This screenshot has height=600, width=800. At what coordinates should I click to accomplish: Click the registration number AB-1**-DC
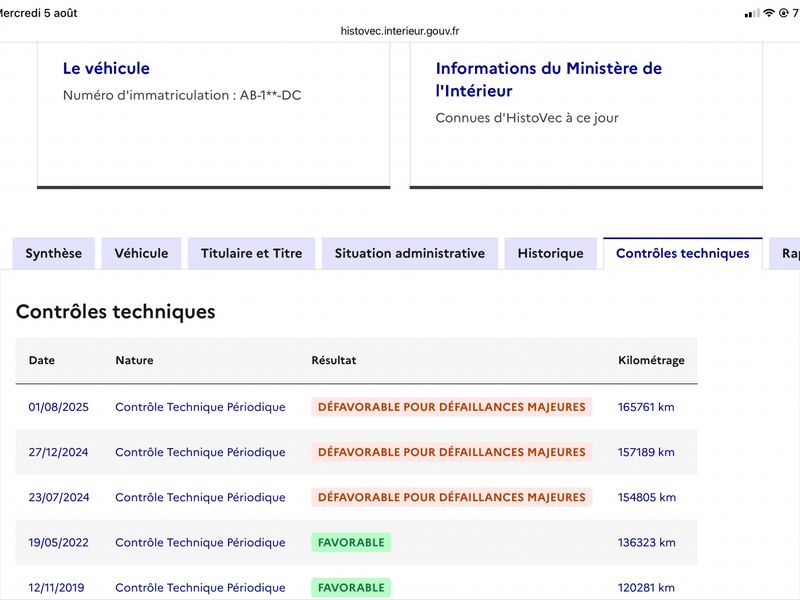coord(270,95)
